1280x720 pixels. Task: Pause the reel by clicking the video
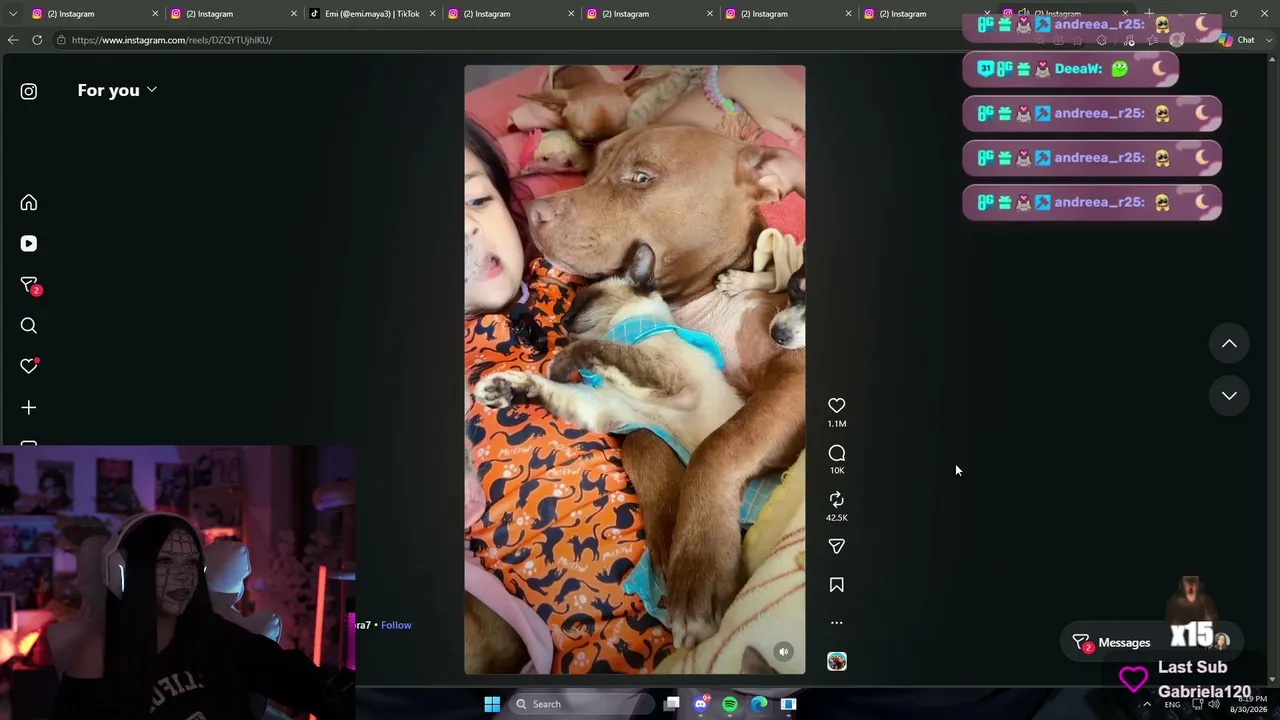(x=634, y=370)
